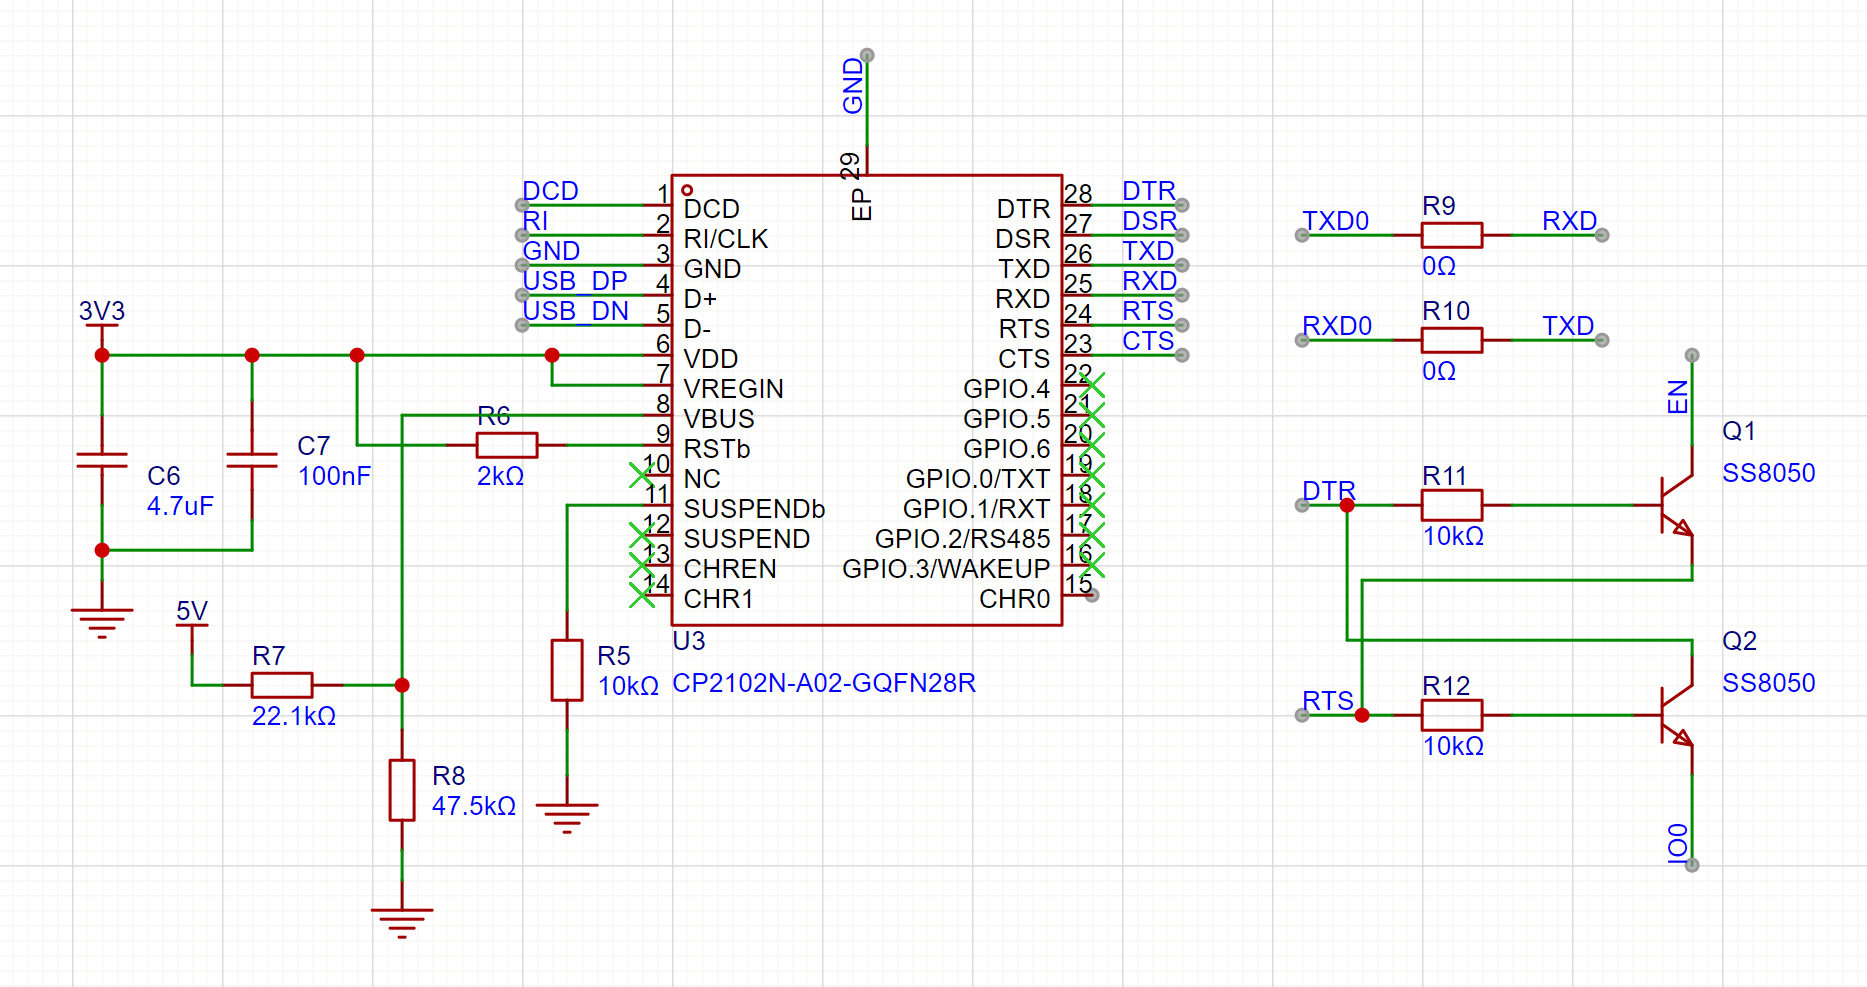This screenshot has height=987, width=1867.
Task: Select the Q2 transistor symbol
Action: (1675, 715)
